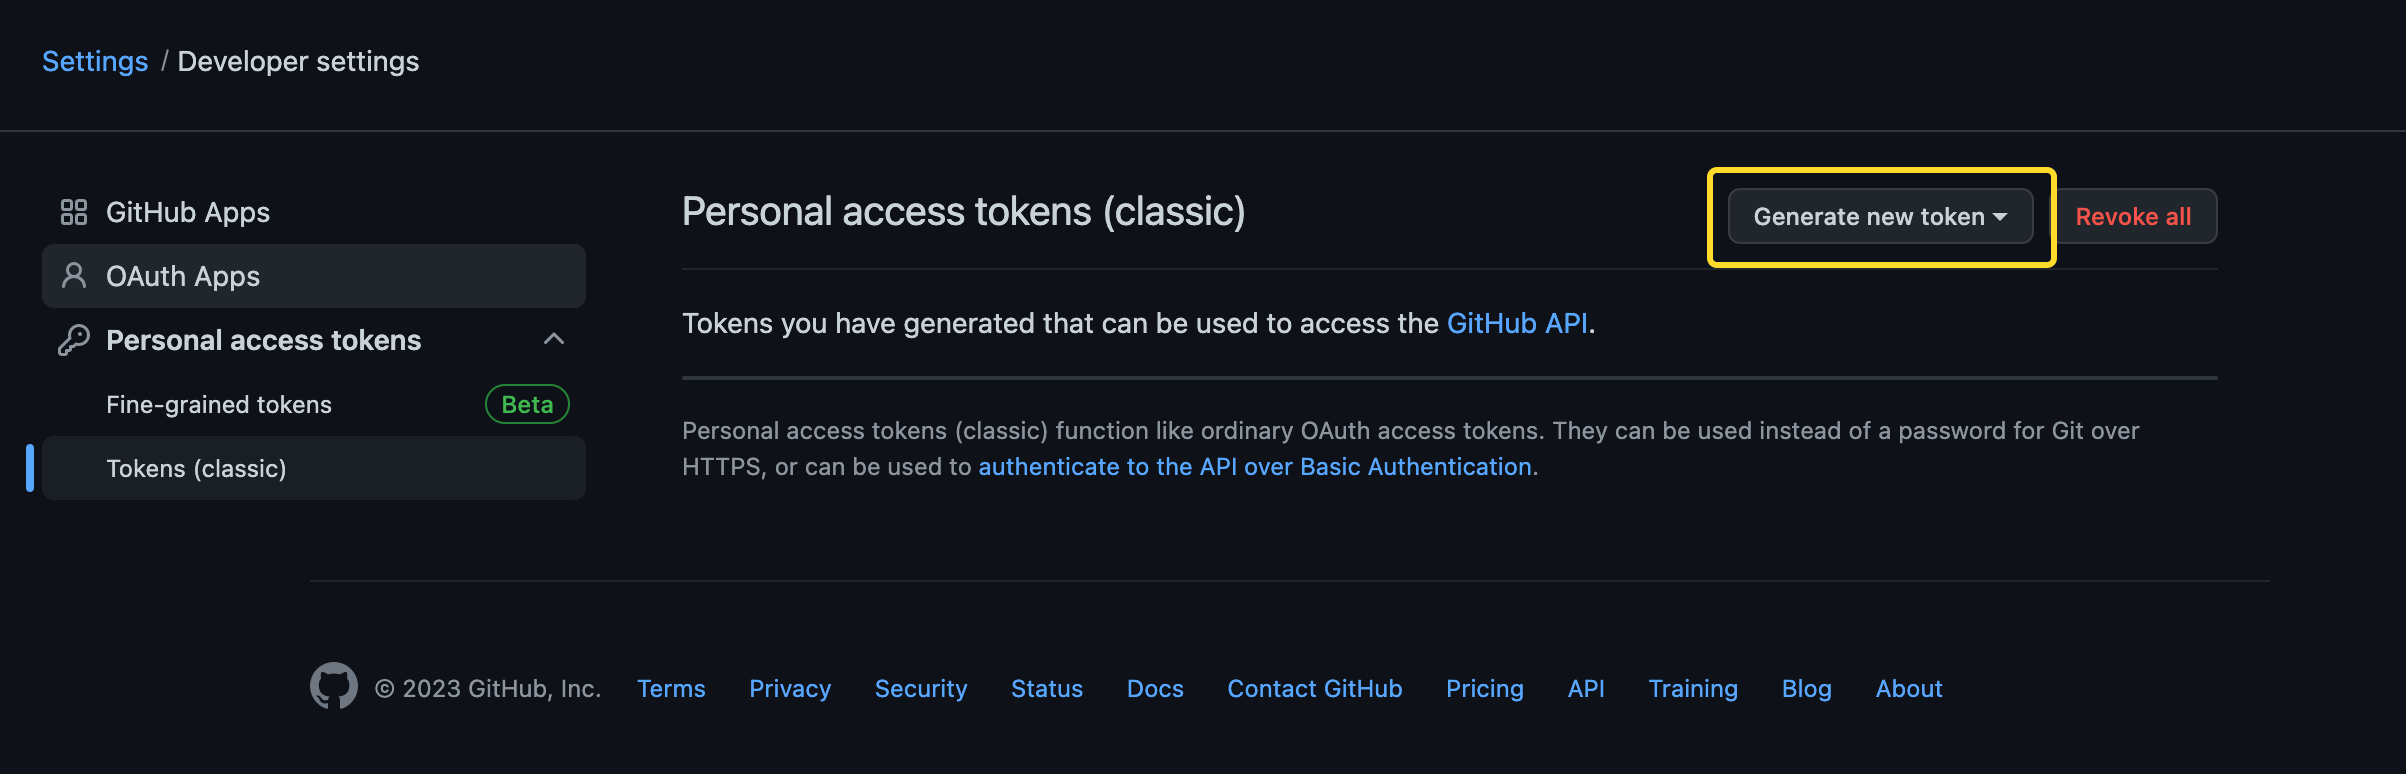The image size is (2406, 774).
Task: Click the GitHub Apps grid icon
Action: click(74, 212)
